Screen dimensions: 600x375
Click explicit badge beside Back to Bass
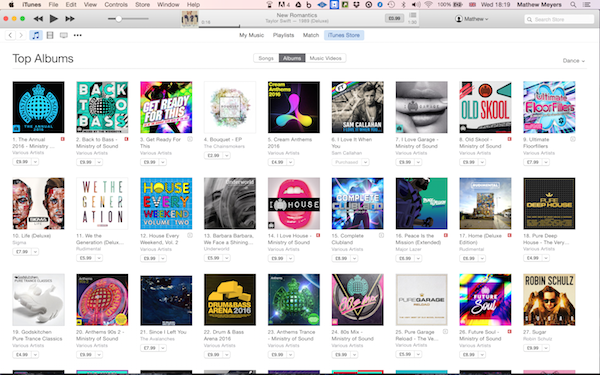click(126, 139)
